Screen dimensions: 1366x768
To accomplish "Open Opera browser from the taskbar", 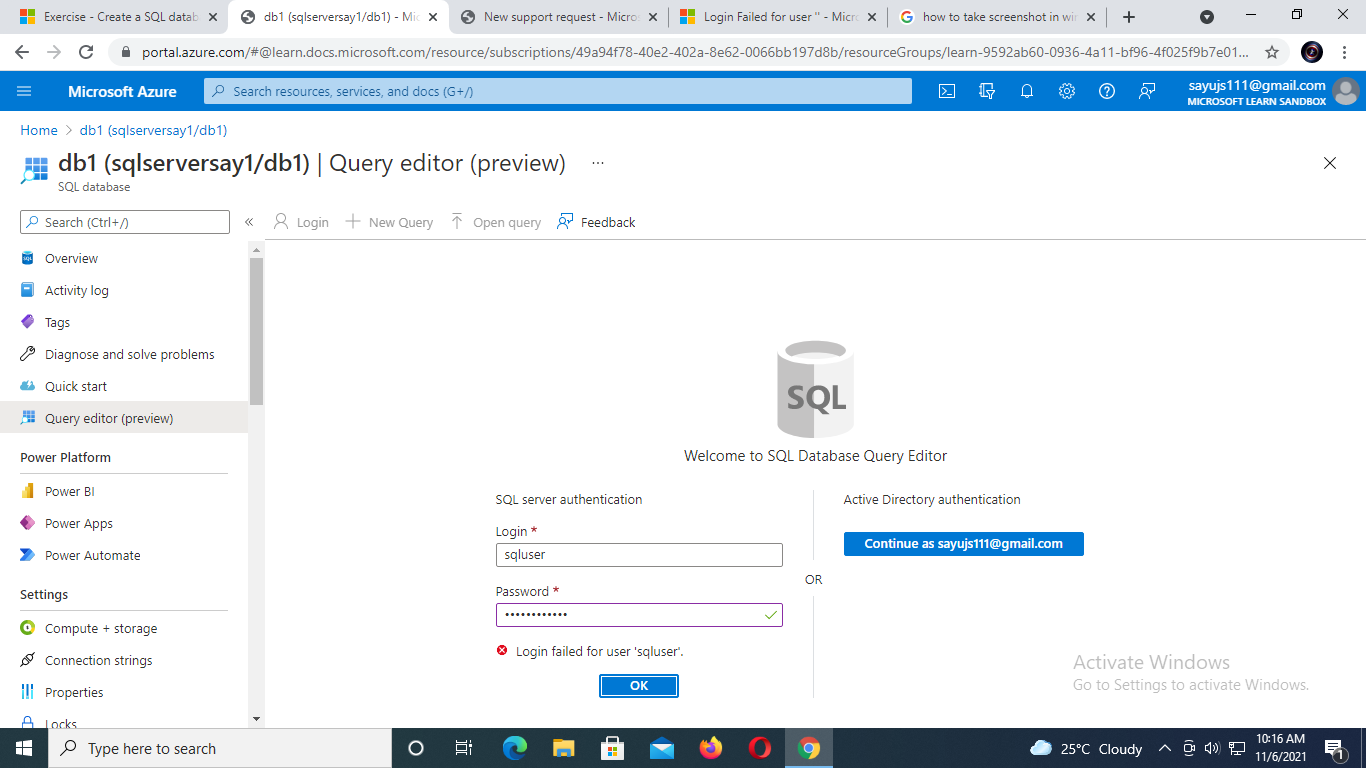I will (760, 748).
